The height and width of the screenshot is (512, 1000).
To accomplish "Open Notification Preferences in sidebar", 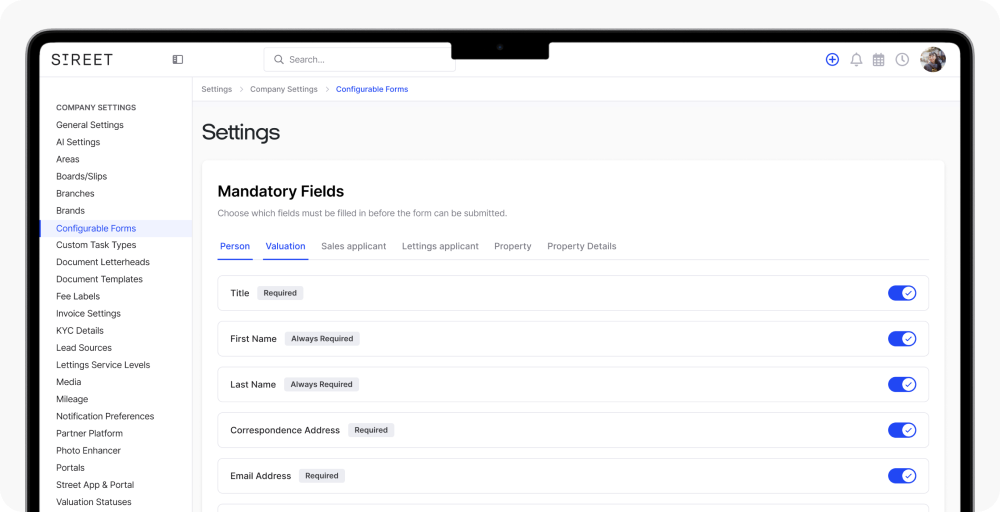I will [x=105, y=416].
